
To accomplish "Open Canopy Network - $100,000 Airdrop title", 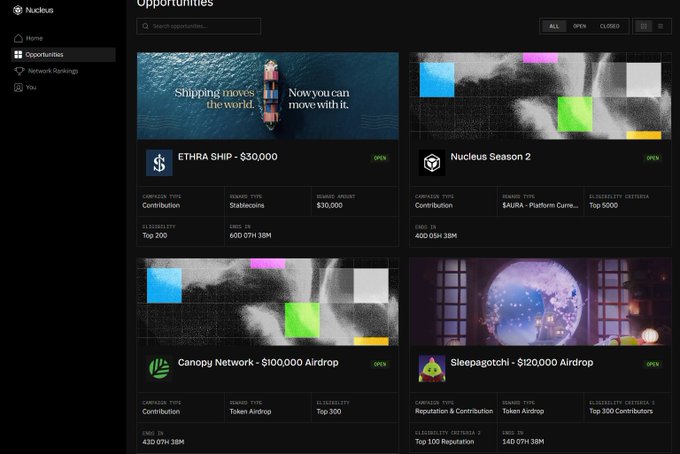I will point(258,363).
